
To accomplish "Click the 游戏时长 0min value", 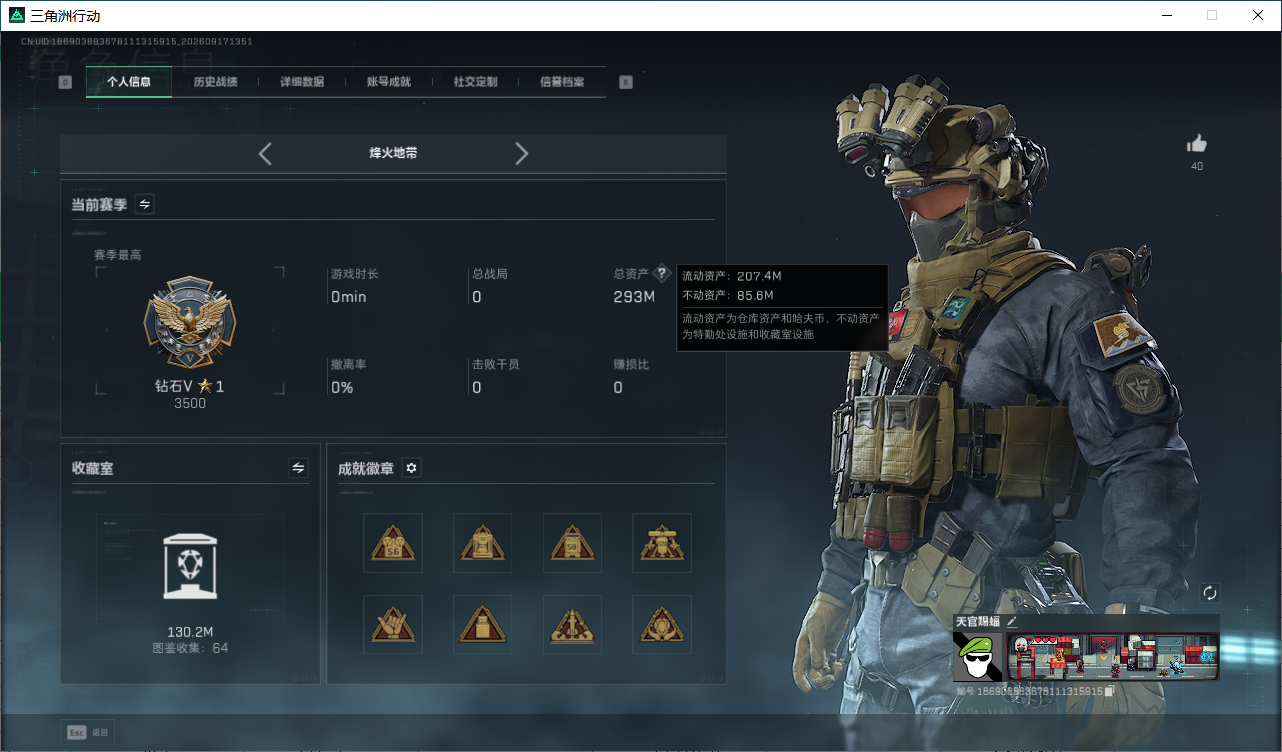I will coord(349,297).
